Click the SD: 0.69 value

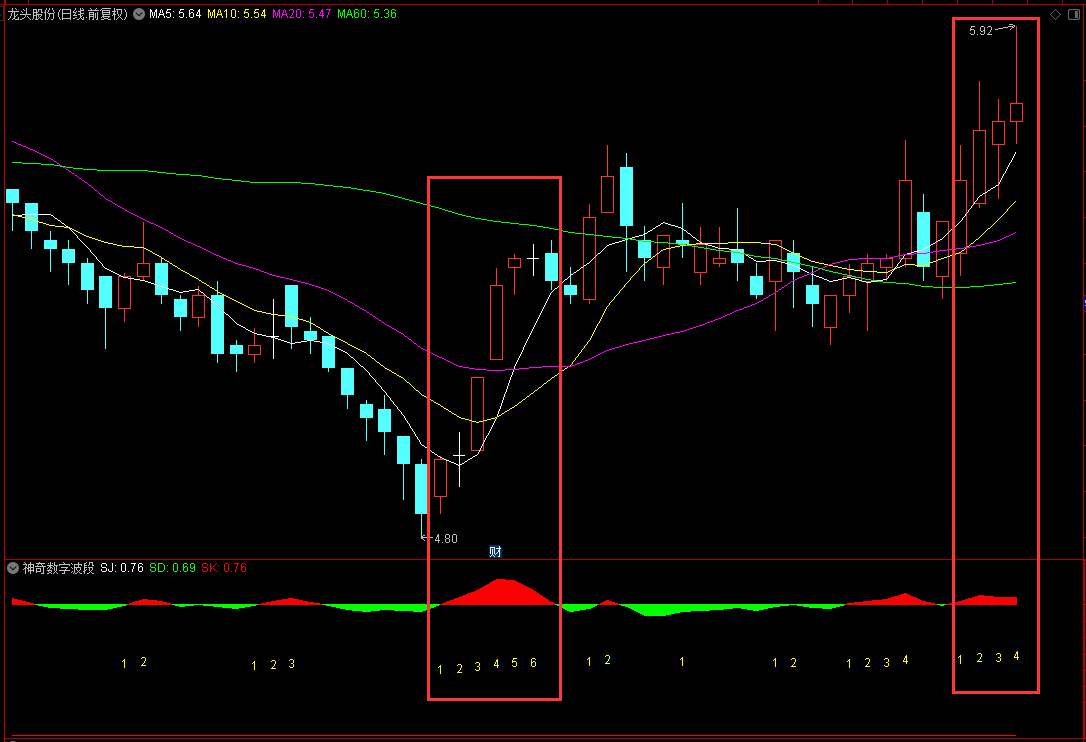click(172, 568)
